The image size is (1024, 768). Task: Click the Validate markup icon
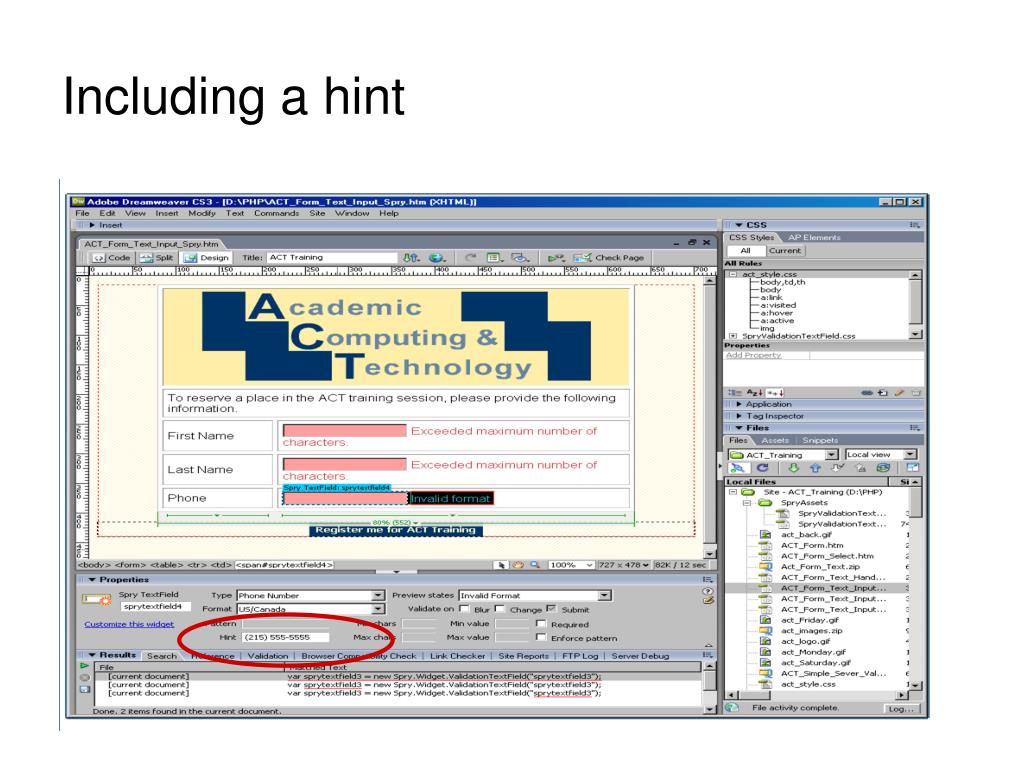556,258
